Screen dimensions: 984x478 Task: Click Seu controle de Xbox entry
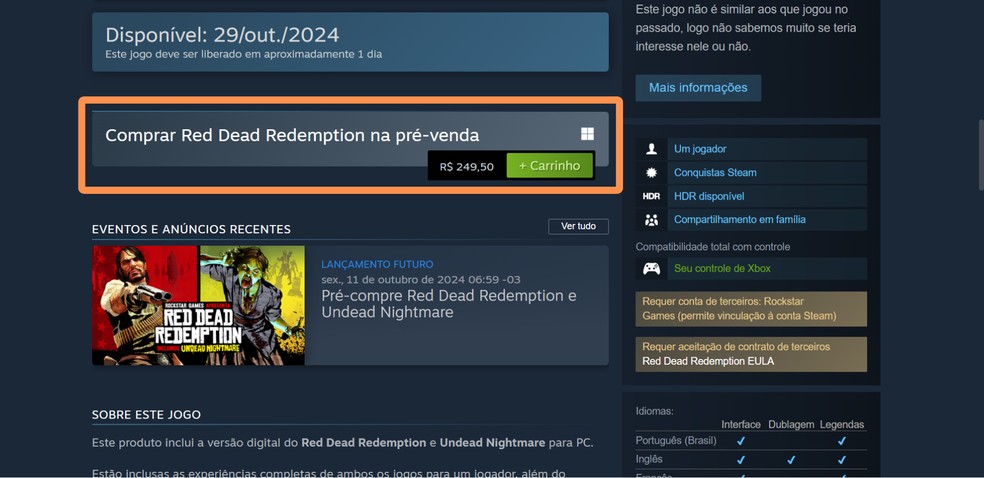coord(722,268)
